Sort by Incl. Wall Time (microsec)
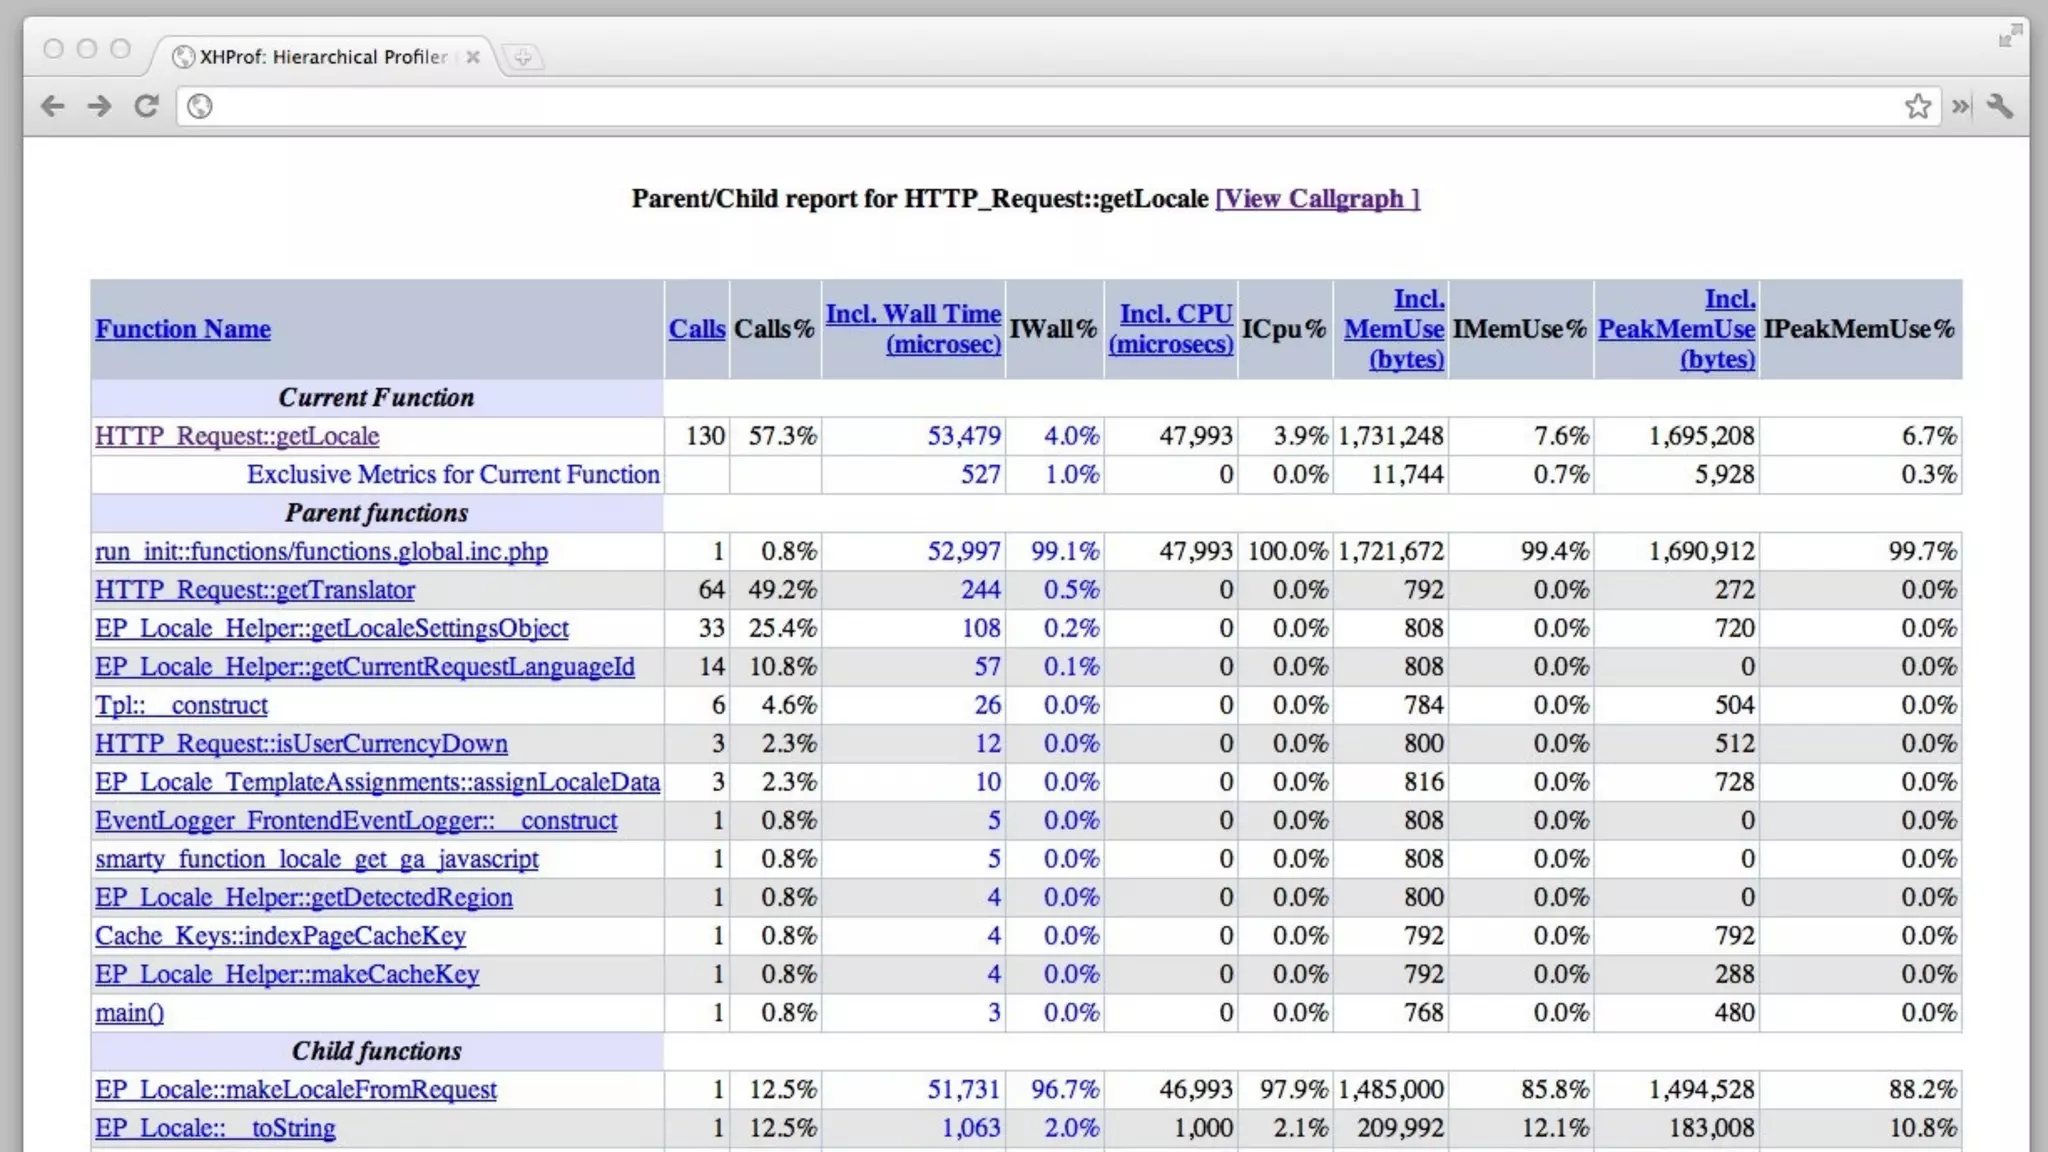Image resolution: width=2048 pixels, height=1152 pixels. (x=913, y=329)
